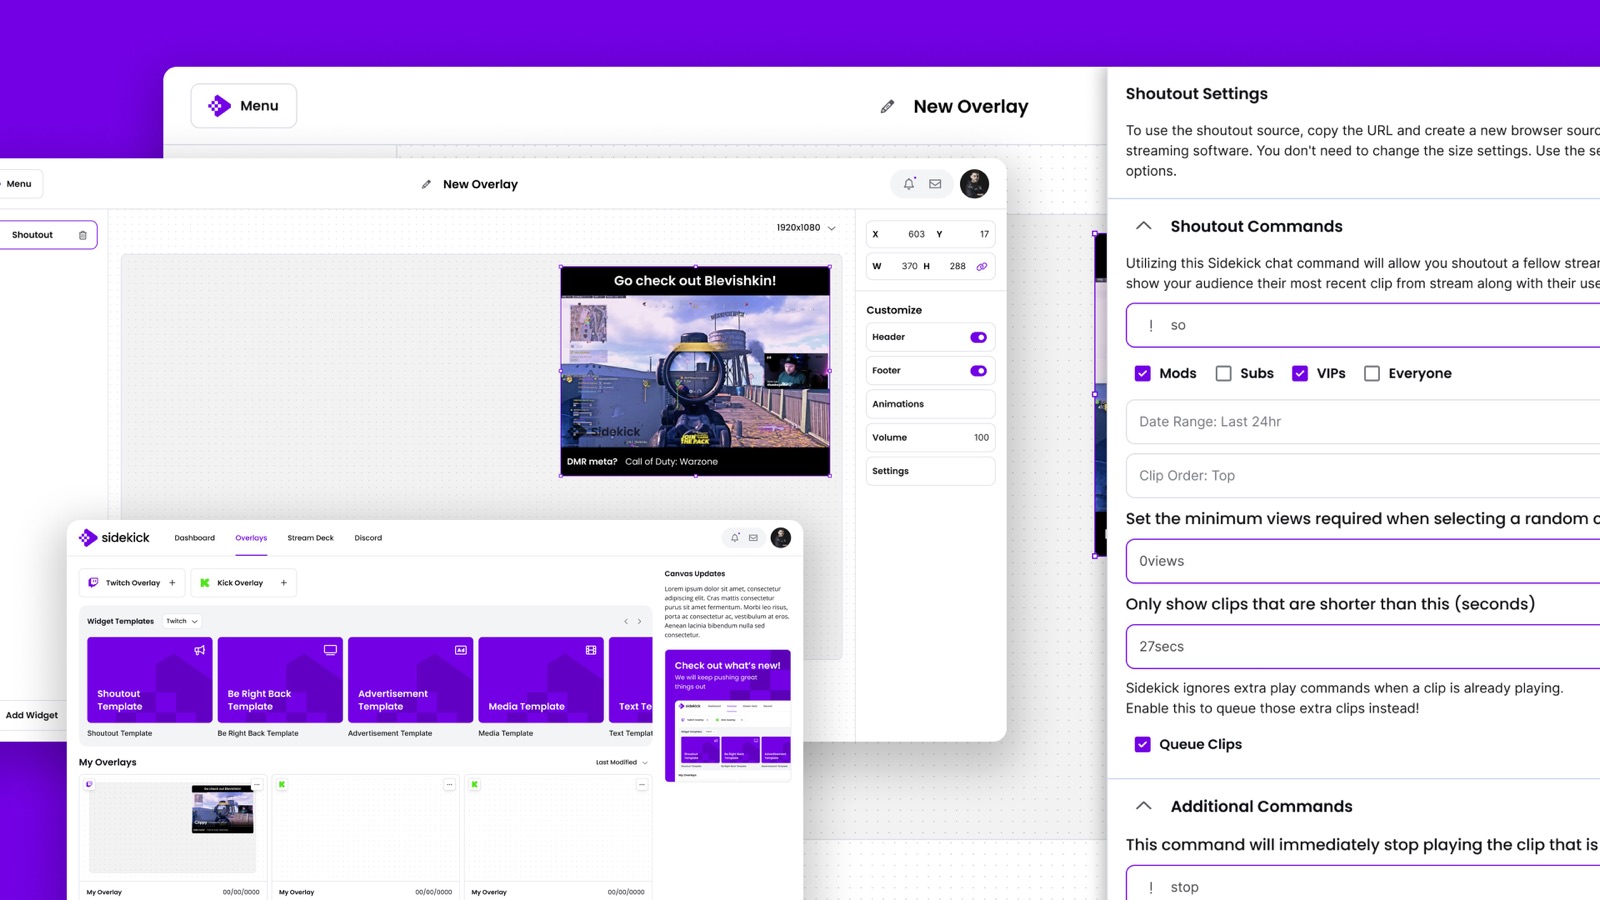Open the Settings button under Customize
Image resolution: width=1600 pixels, height=900 pixels.
click(x=930, y=471)
